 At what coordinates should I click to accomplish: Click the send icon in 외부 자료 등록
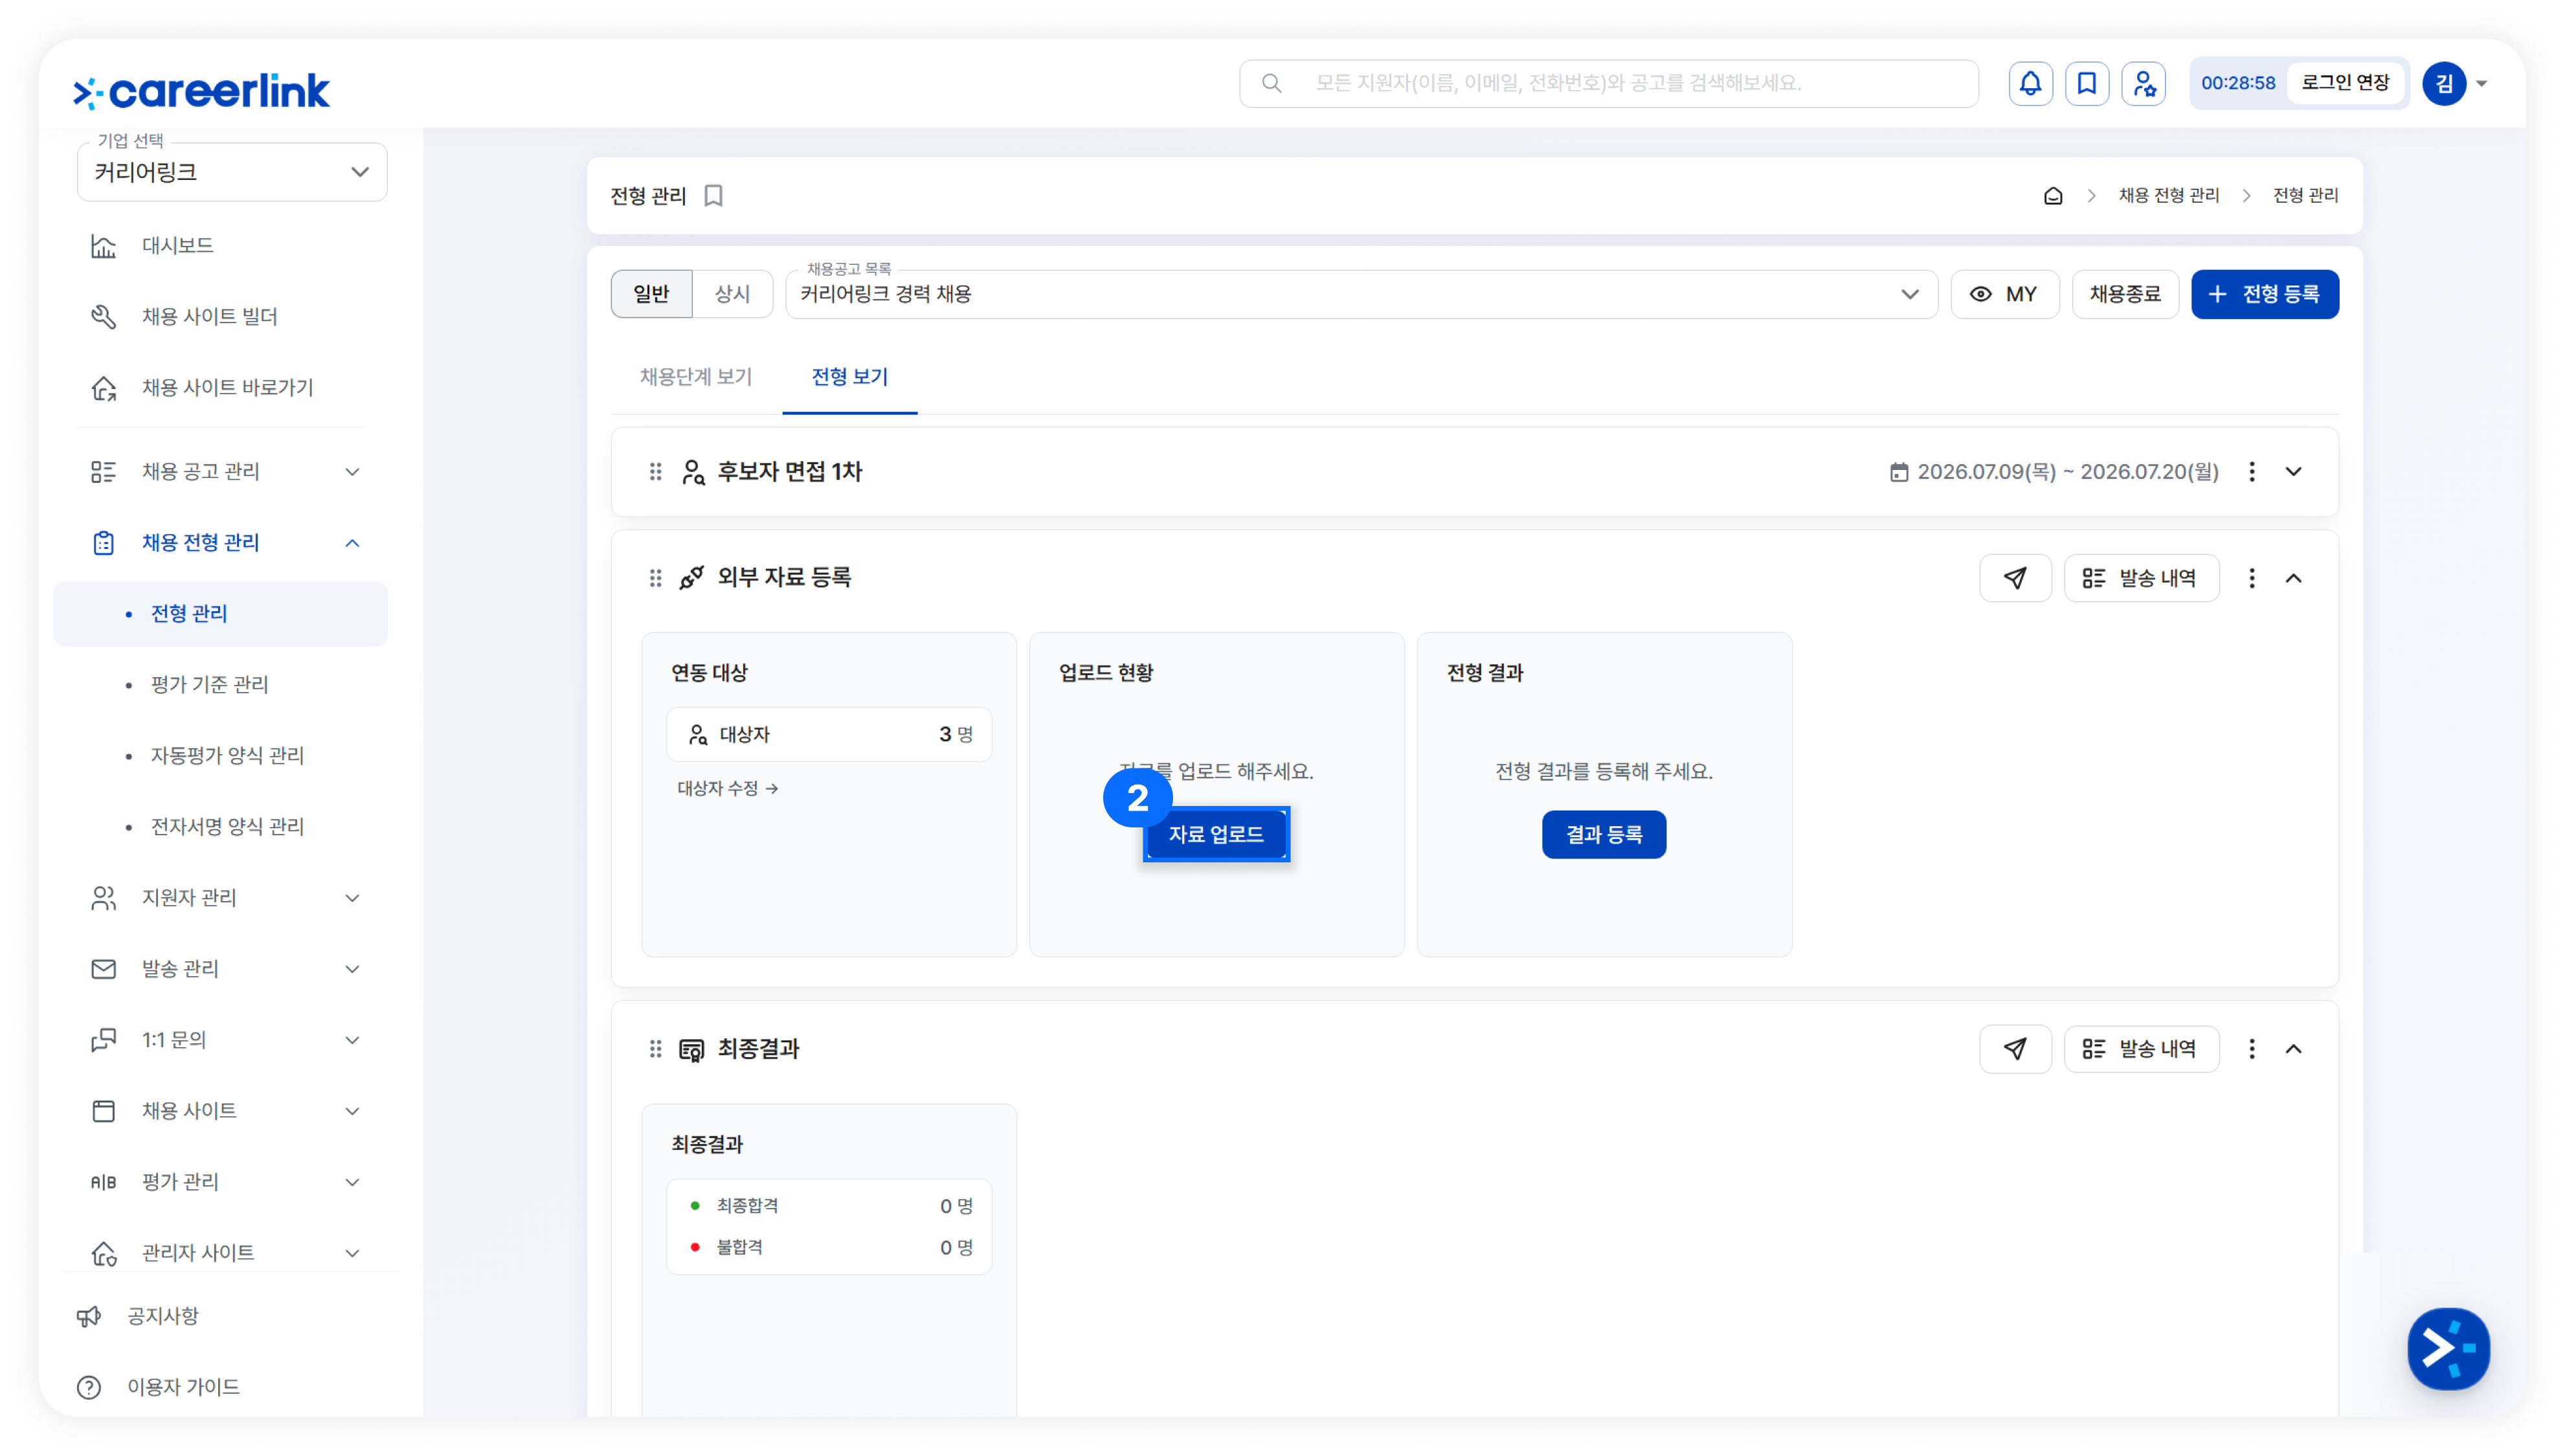(2014, 578)
